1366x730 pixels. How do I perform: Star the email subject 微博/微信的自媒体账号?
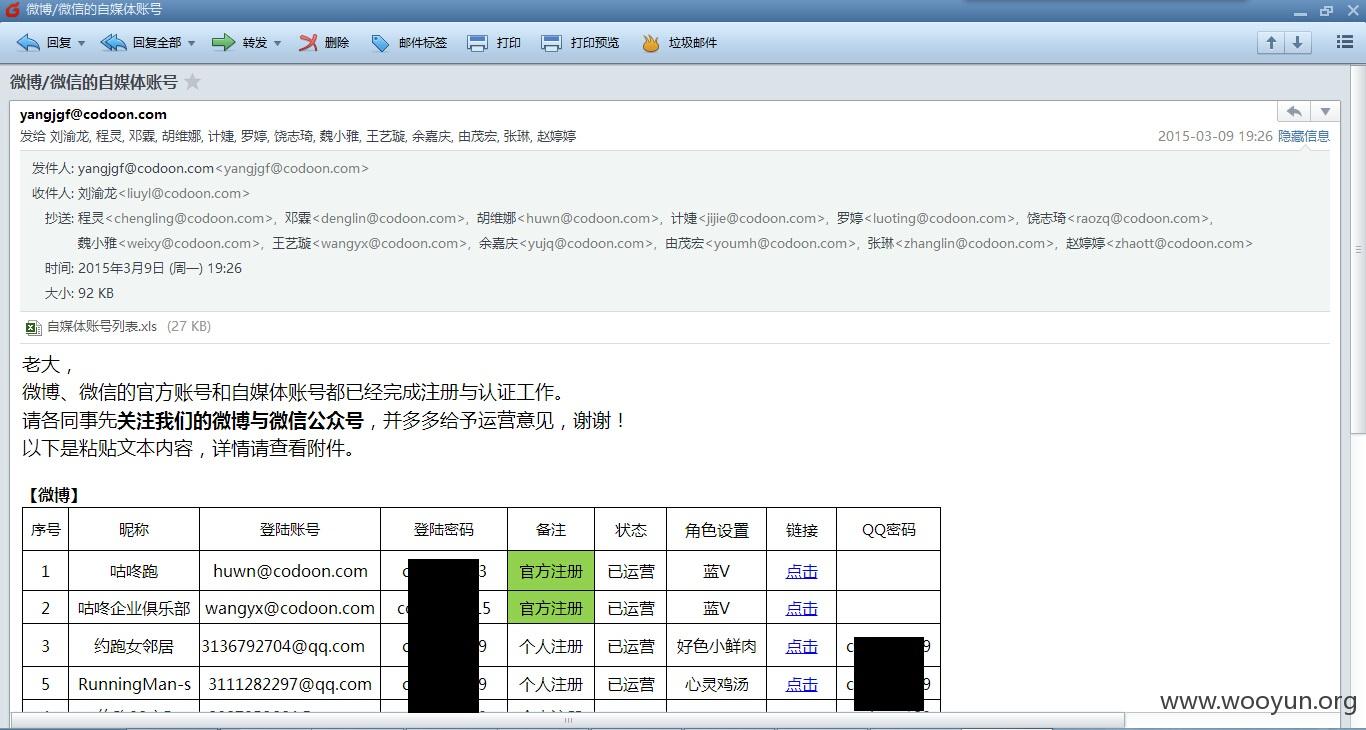(193, 82)
